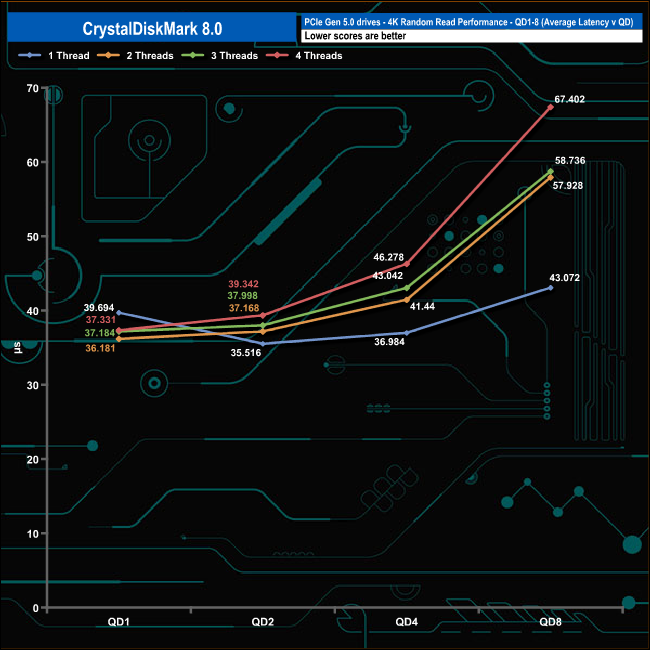This screenshot has width=650, height=650.
Task: Click the 60 y-axis tick label
Action: [x=32, y=162]
